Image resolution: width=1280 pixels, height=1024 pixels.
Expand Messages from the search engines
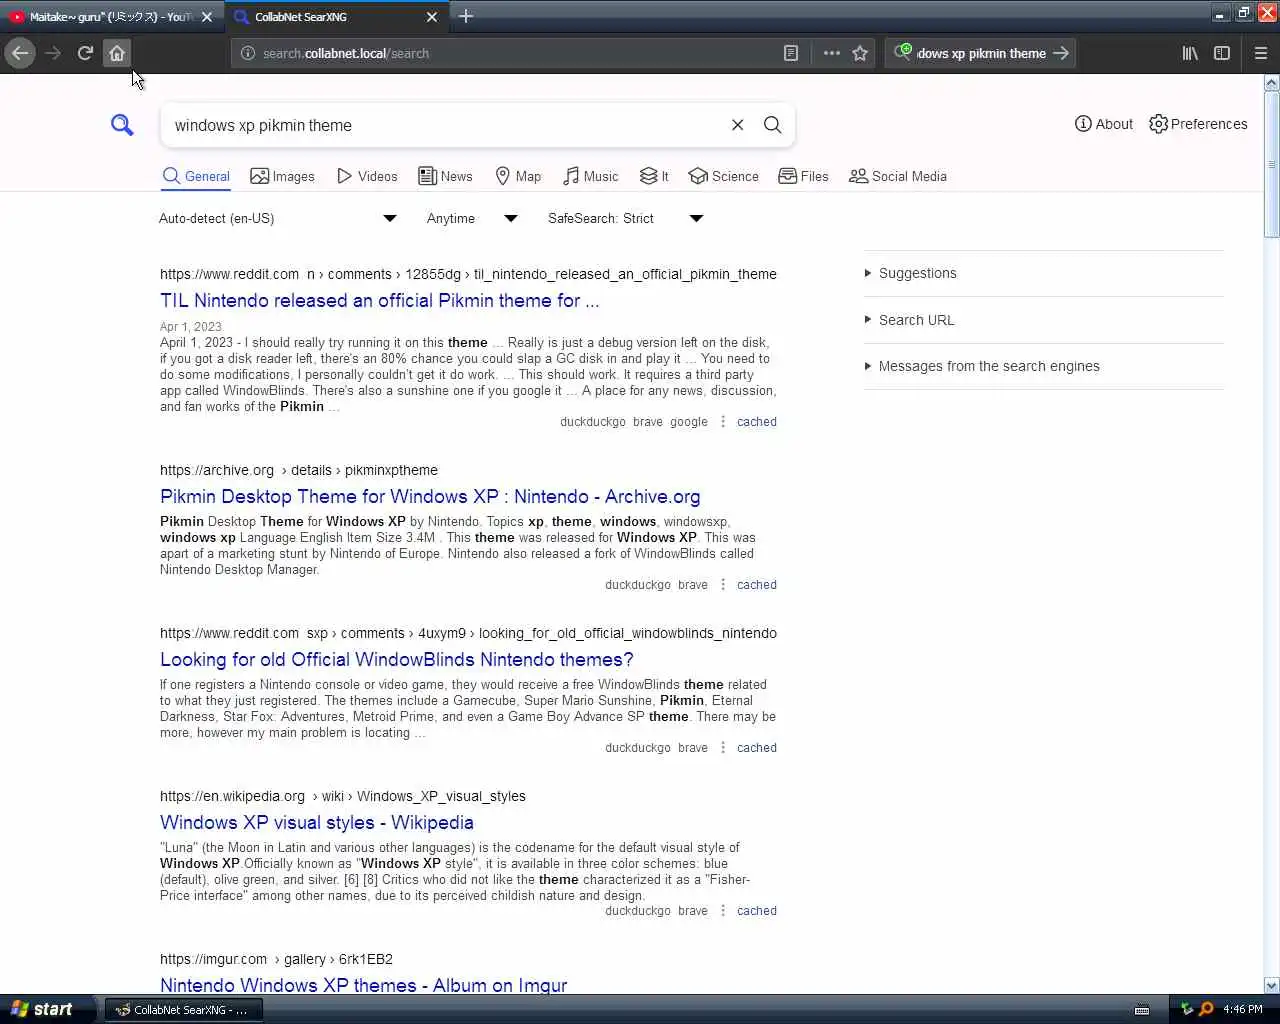[x=989, y=366]
